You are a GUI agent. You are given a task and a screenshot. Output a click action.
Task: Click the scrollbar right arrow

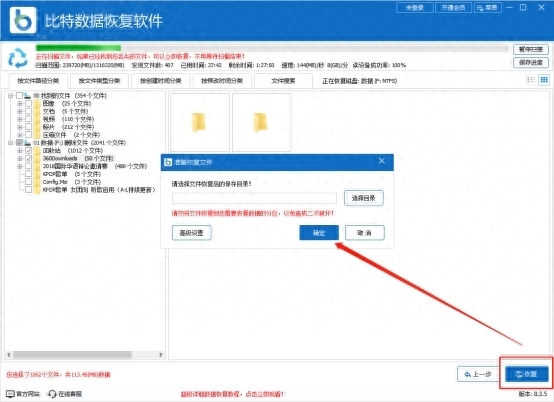[161, 354]
